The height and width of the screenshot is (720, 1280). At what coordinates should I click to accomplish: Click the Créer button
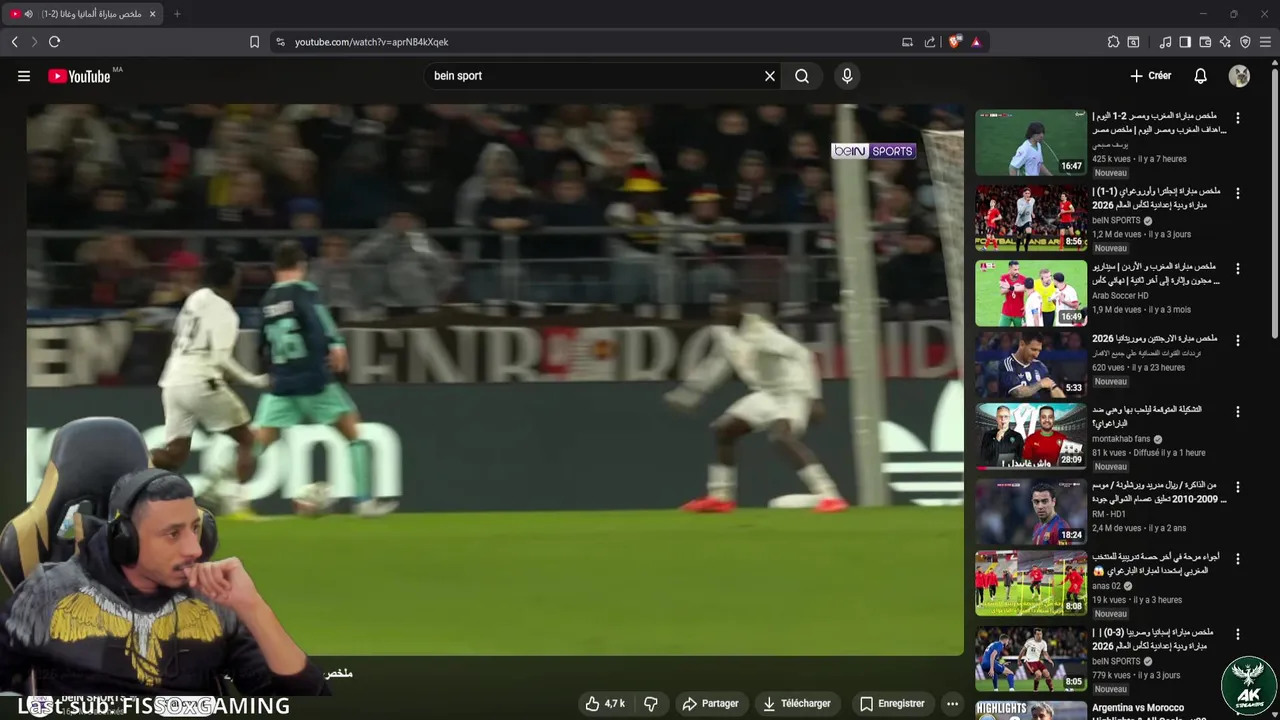(x=1151, y=76)
